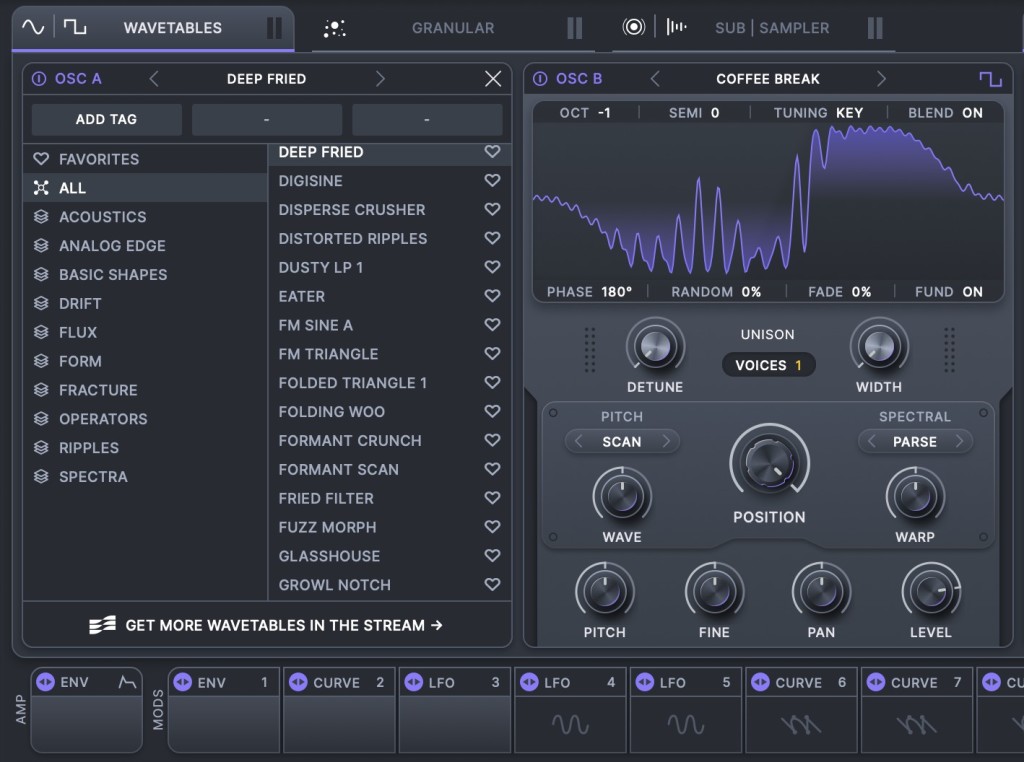Click the POSITION knob
Screen dimensions: 1024x762
pyautogui.click(x=769, y=461)
